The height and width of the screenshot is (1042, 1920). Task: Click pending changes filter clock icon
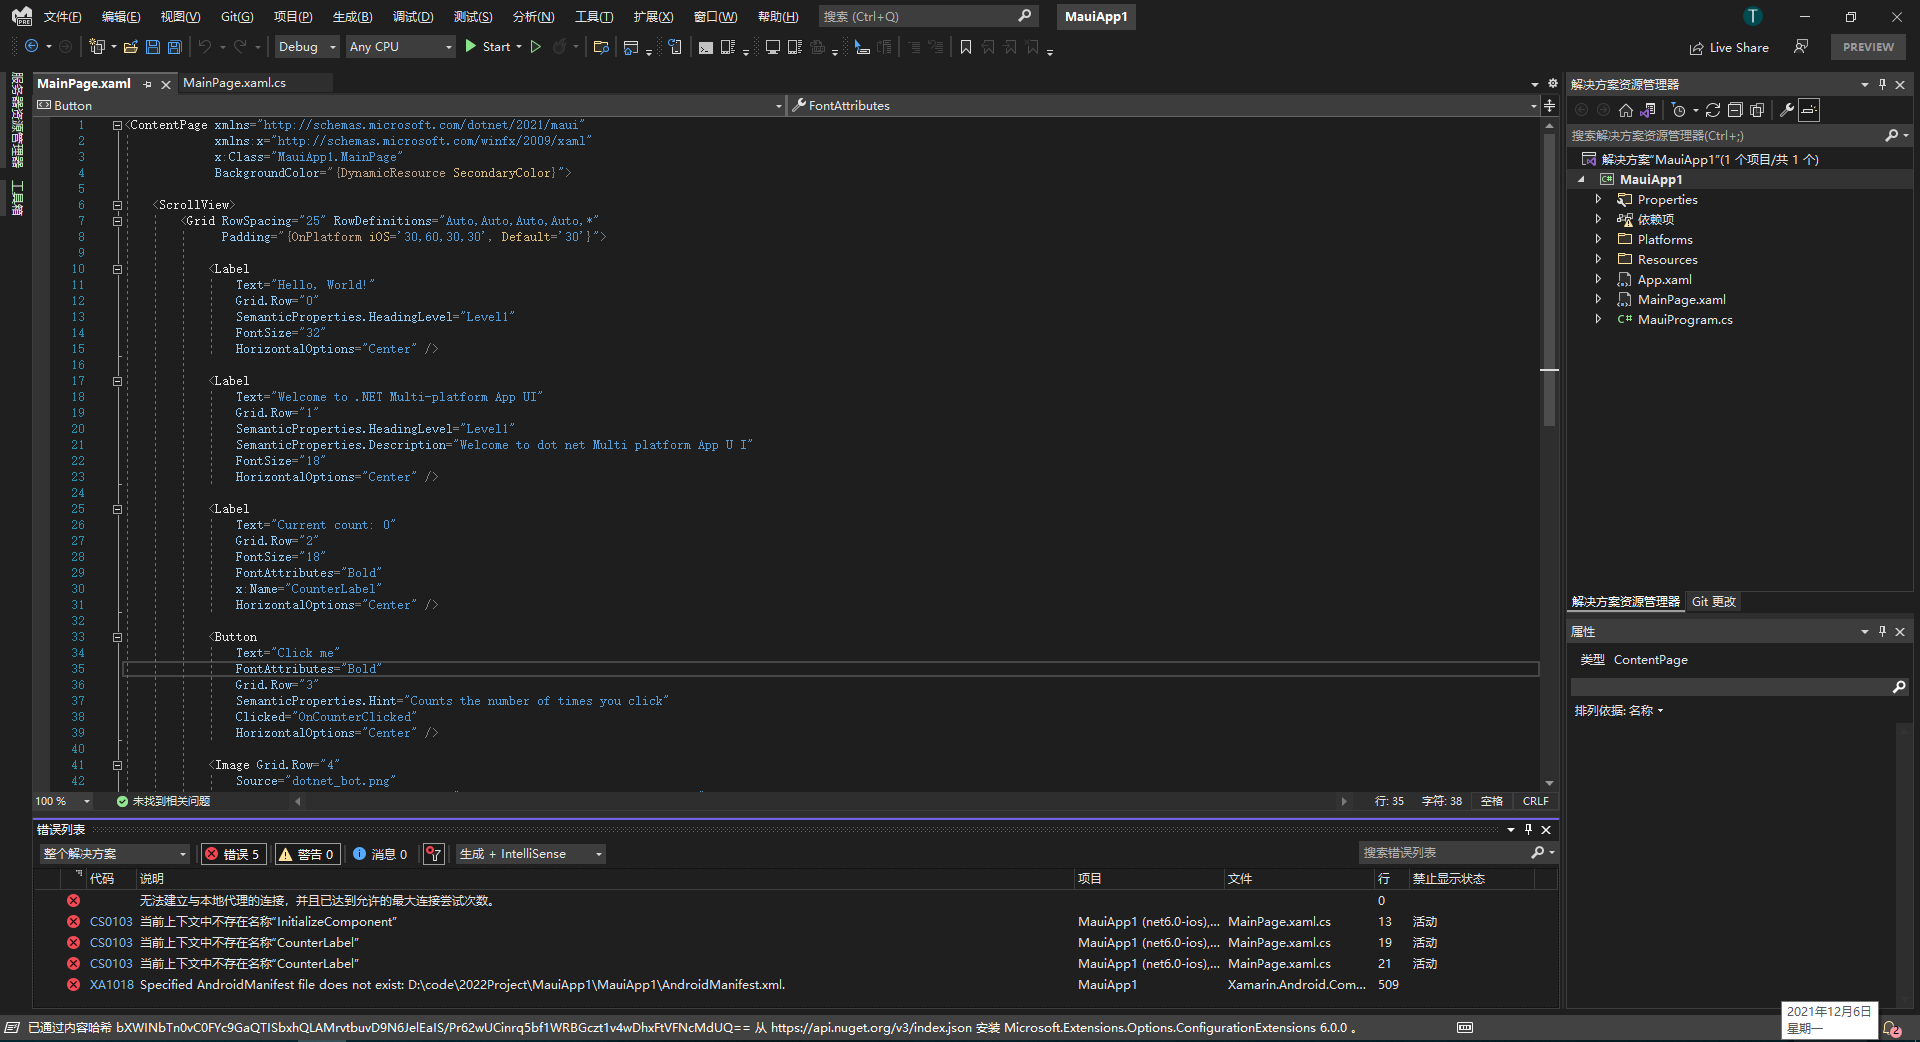coord(1679,110)
